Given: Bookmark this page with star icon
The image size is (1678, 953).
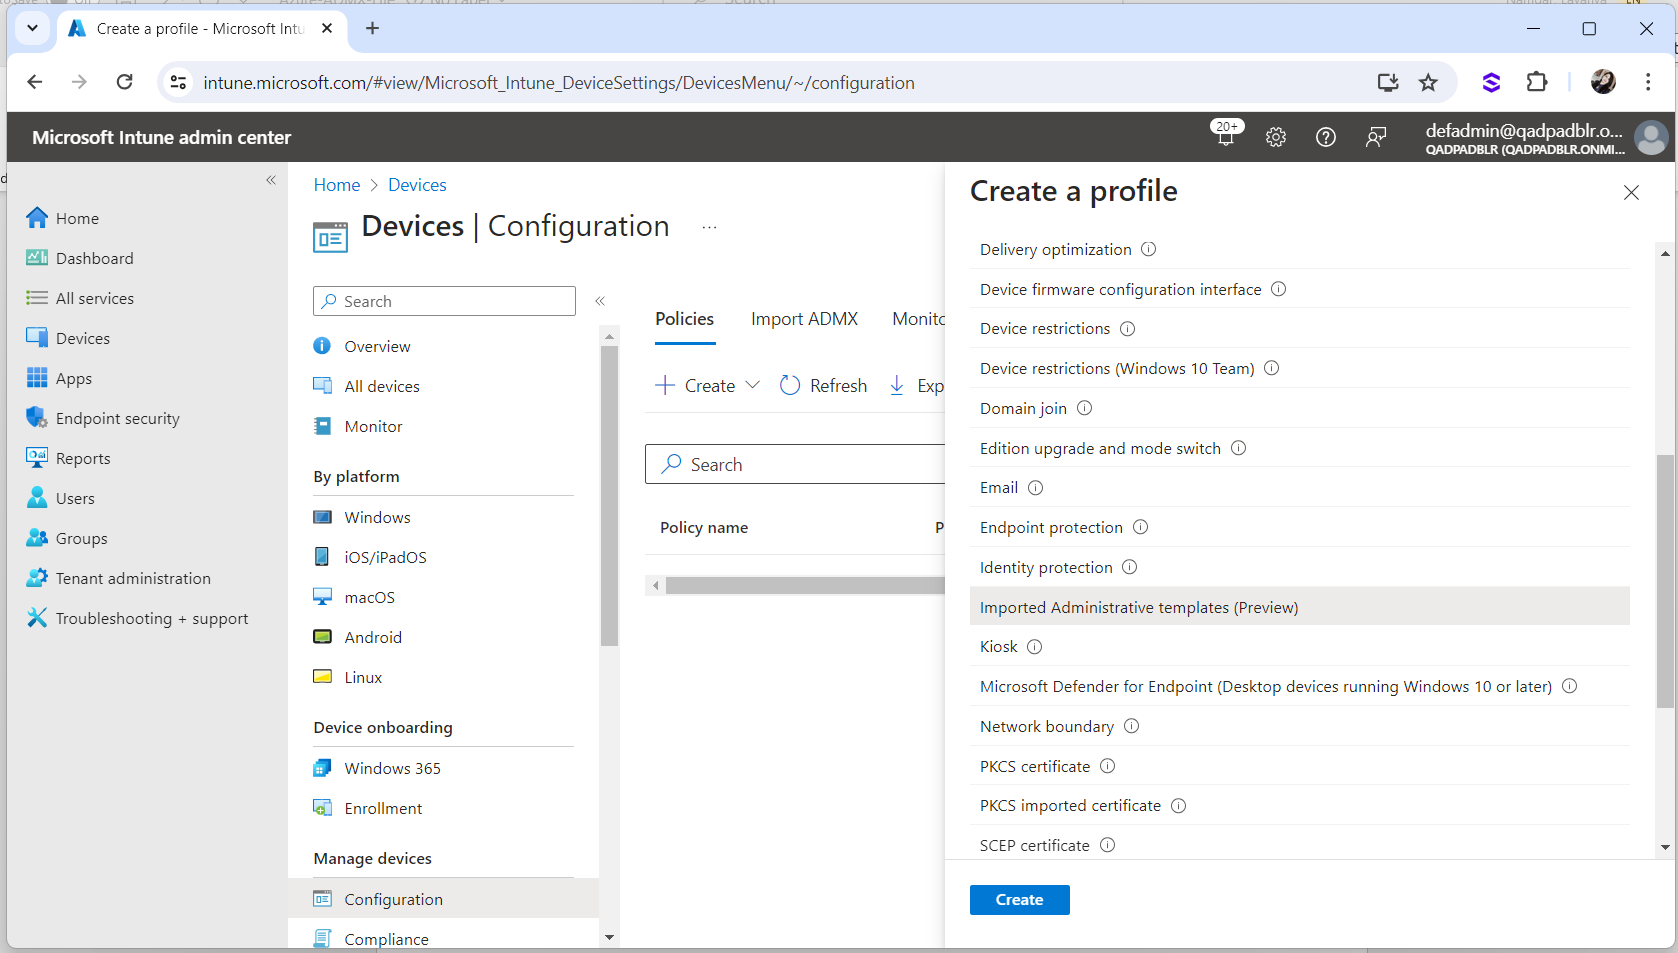Looking at the screenshot, I should point(1428,82).
